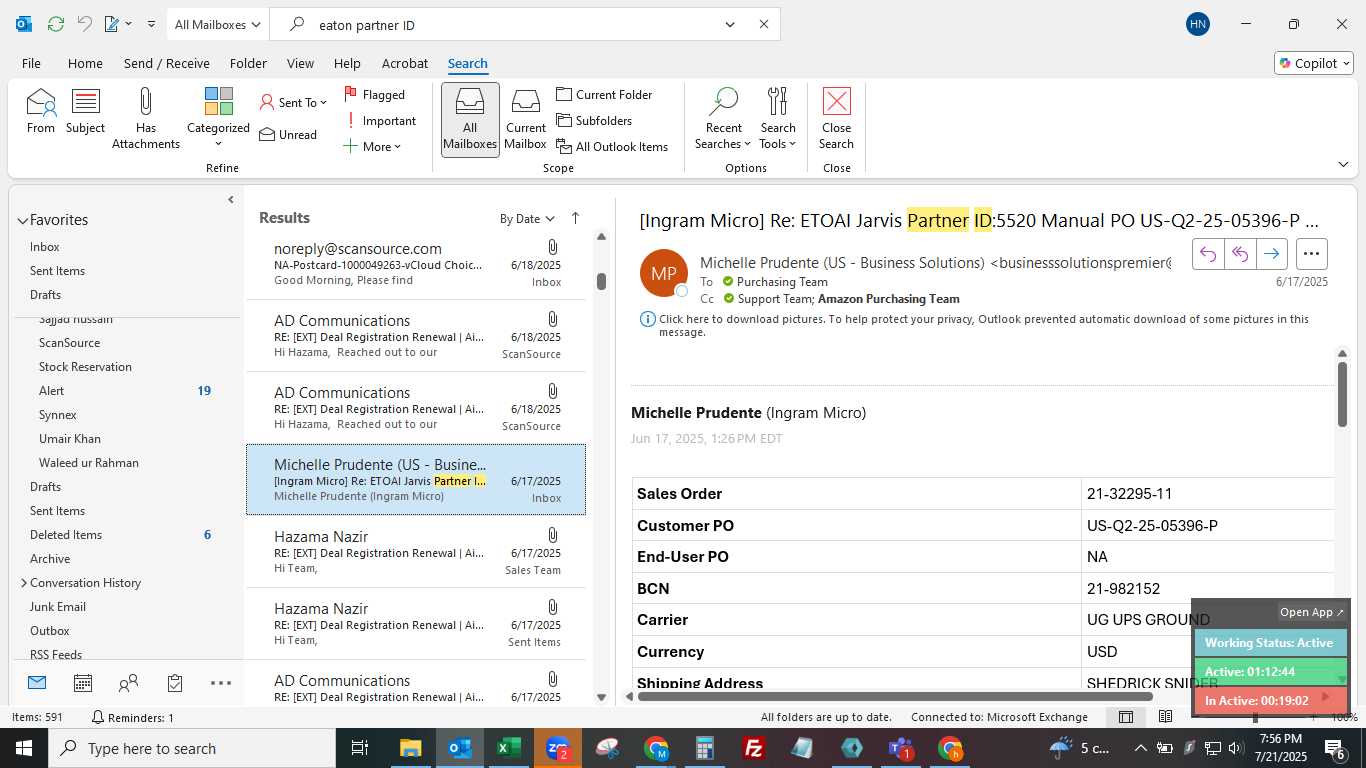This screenshot has height=768, width=1366.
Task: Set search scope to Current Mailbox
Action: [526, 119]
